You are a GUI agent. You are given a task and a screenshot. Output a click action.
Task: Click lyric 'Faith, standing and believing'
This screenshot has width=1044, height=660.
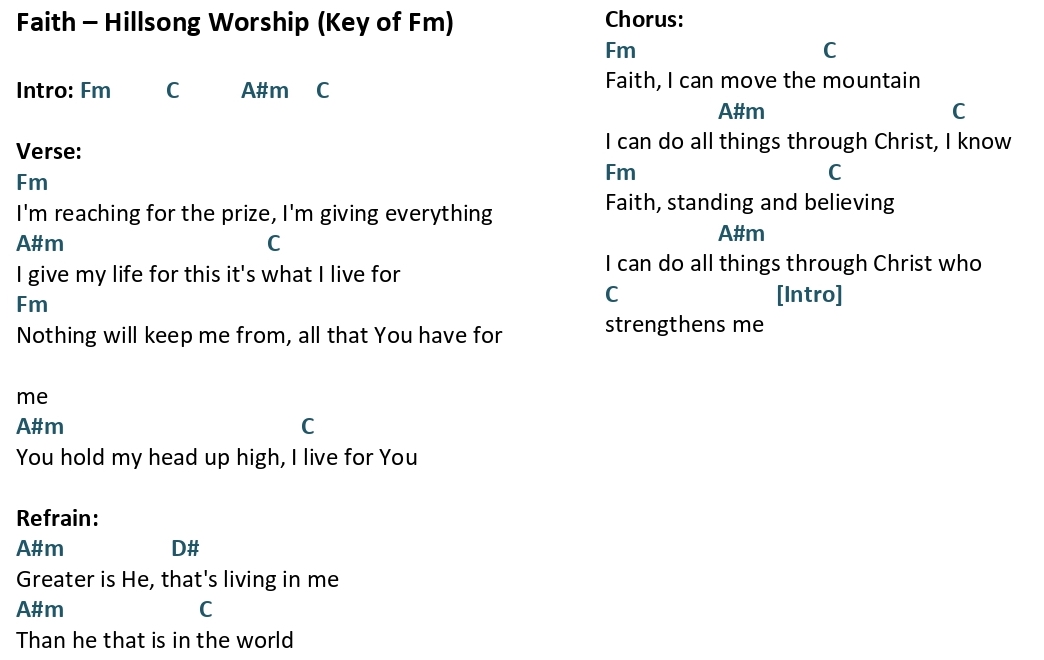pos(750,202)
